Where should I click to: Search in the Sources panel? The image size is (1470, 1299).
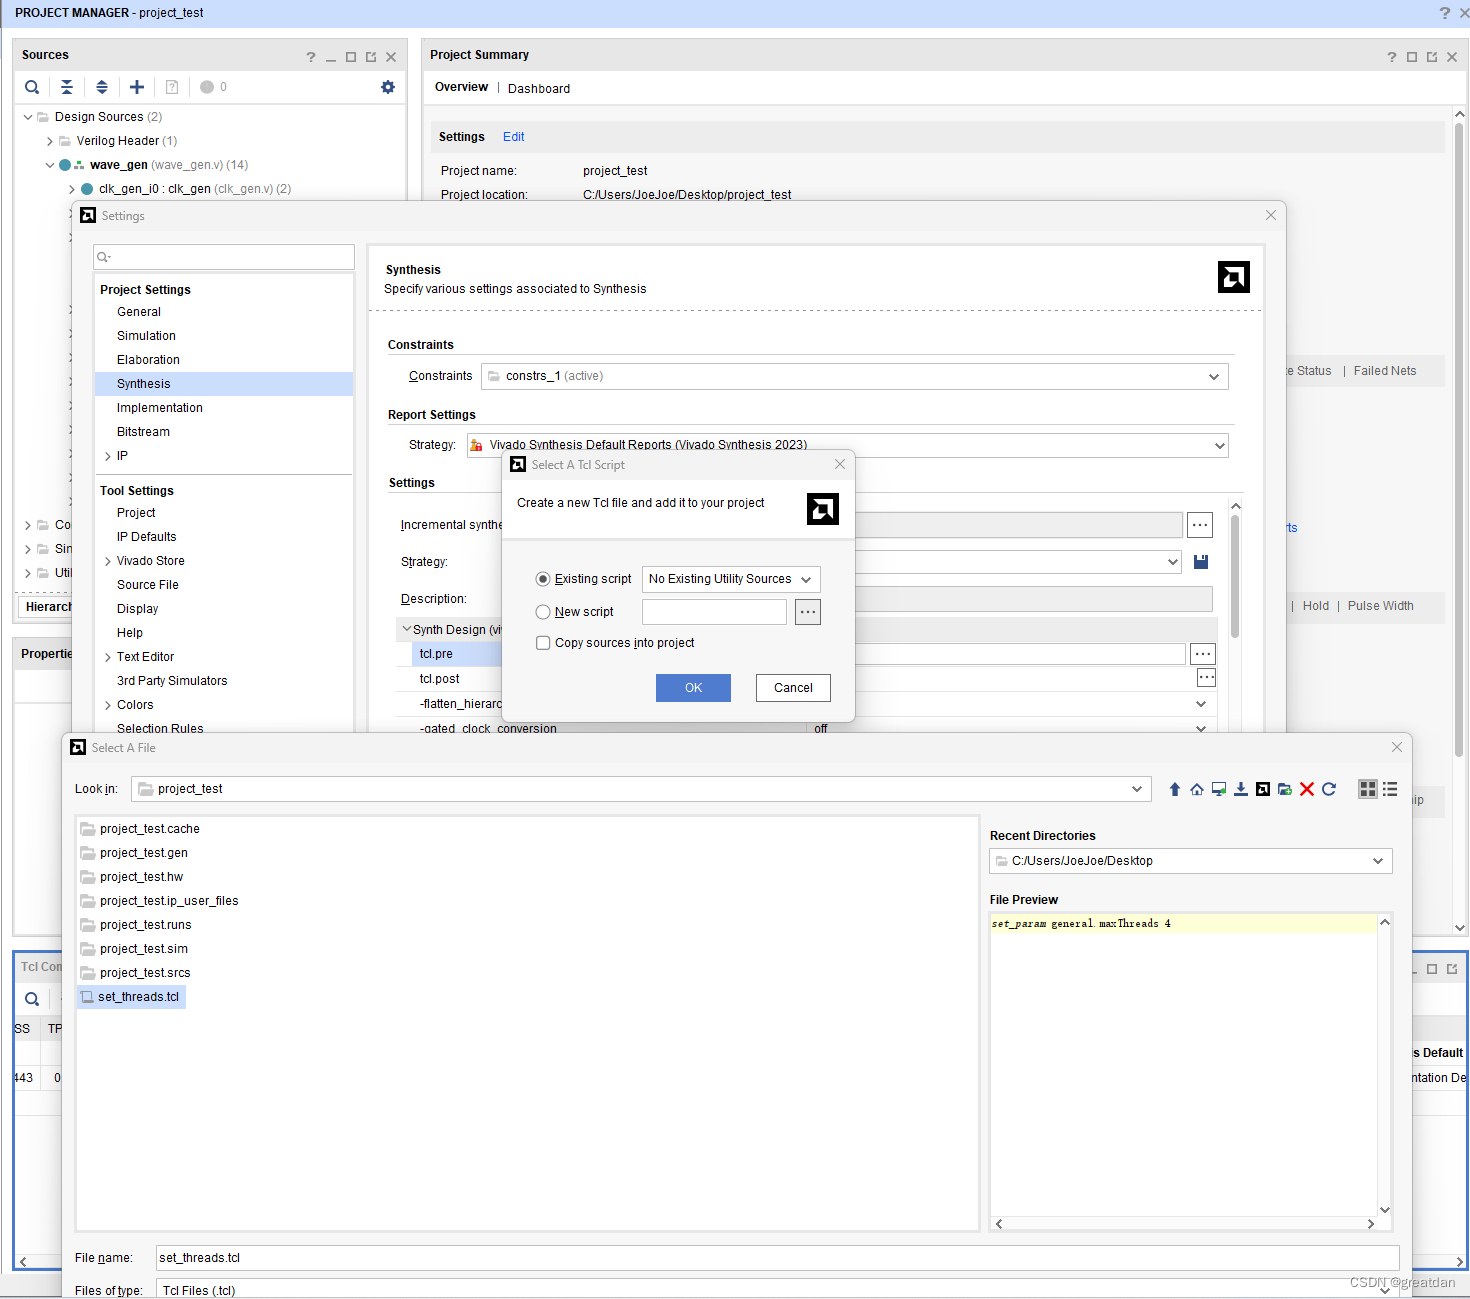coord(32,87)
